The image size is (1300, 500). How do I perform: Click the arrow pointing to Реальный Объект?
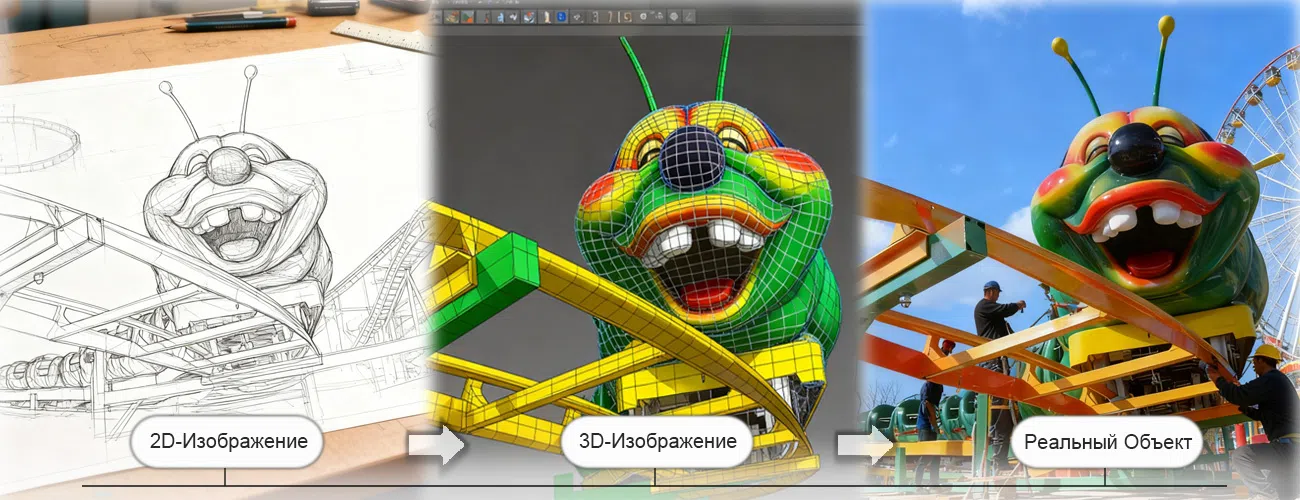pos(864,444)
